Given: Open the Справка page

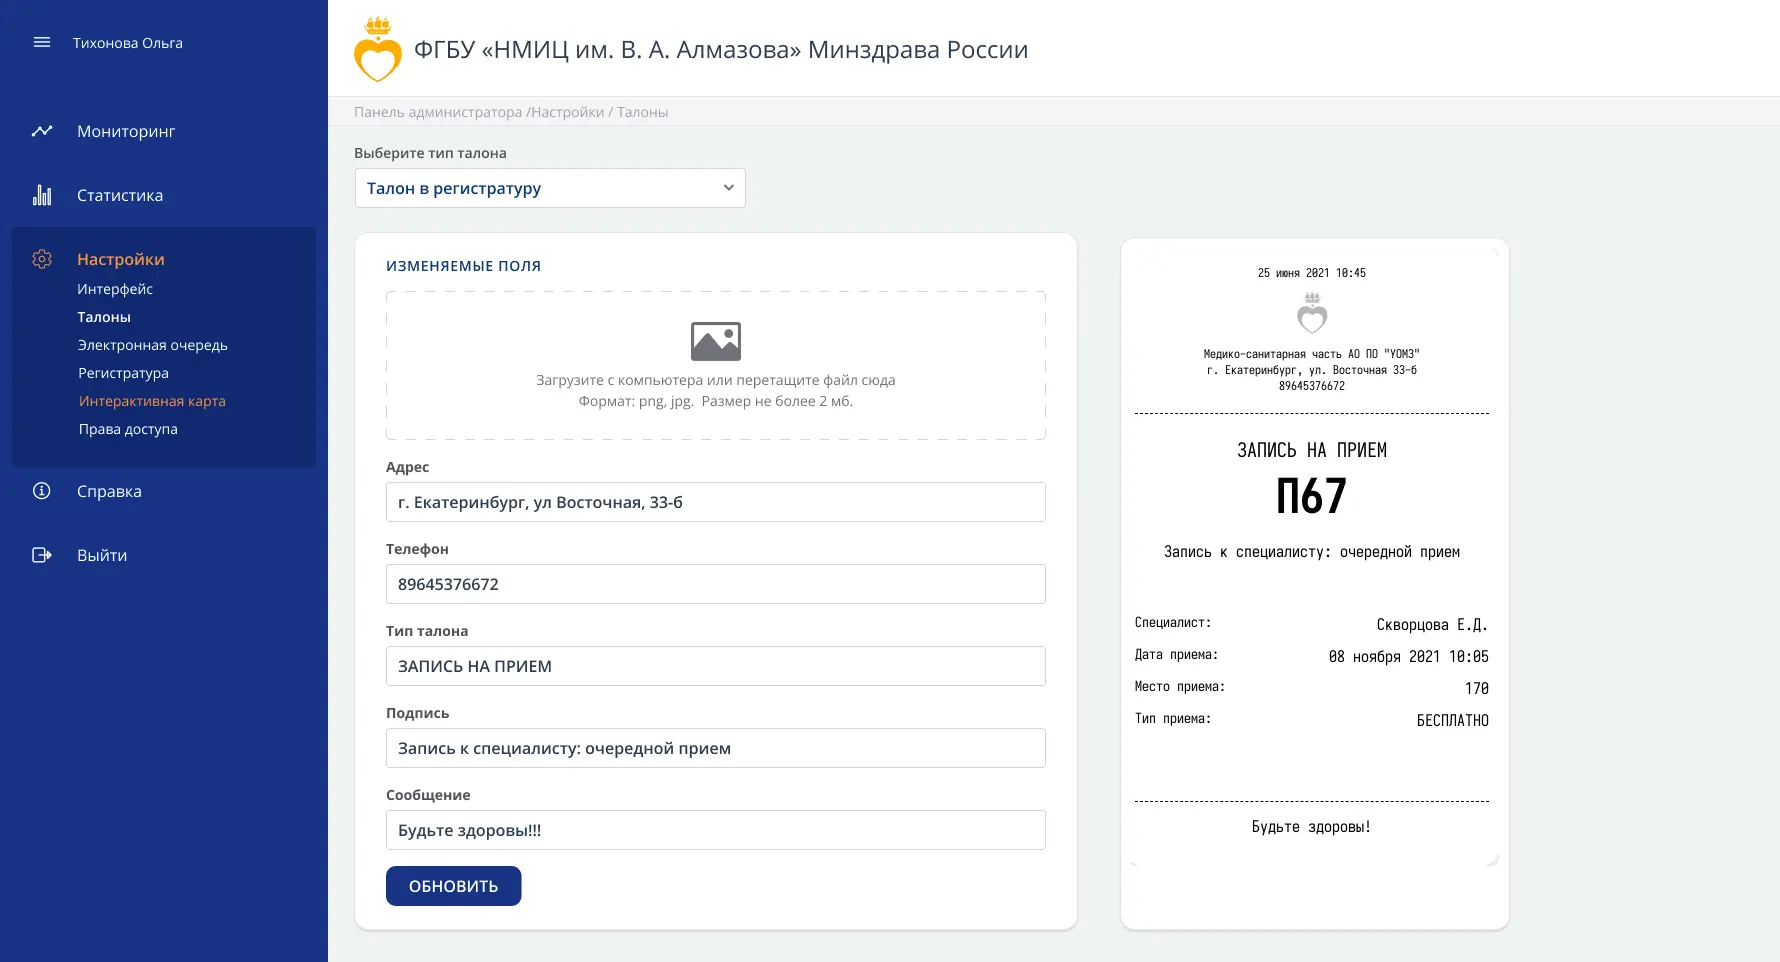Looking at the screenshot, I should (109, 491).
